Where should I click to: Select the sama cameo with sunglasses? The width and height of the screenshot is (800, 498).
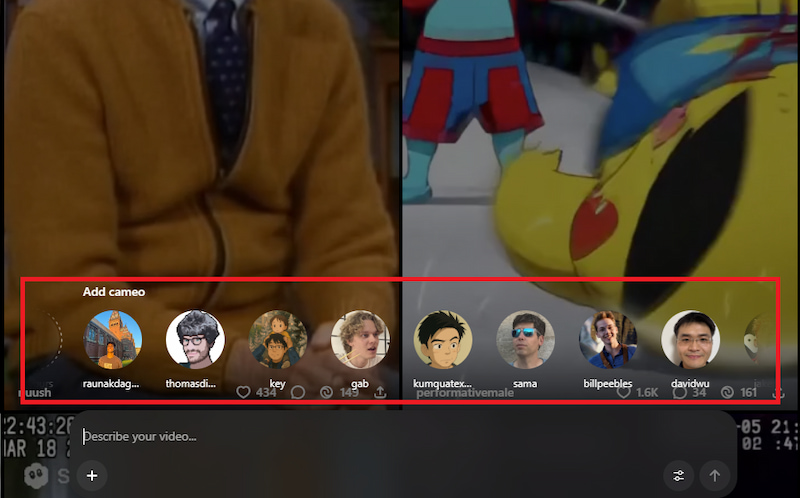(x=526, y=339)
